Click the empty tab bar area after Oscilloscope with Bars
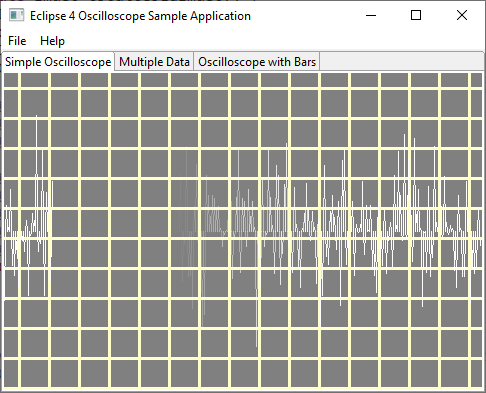 click(x=401, y=62)
